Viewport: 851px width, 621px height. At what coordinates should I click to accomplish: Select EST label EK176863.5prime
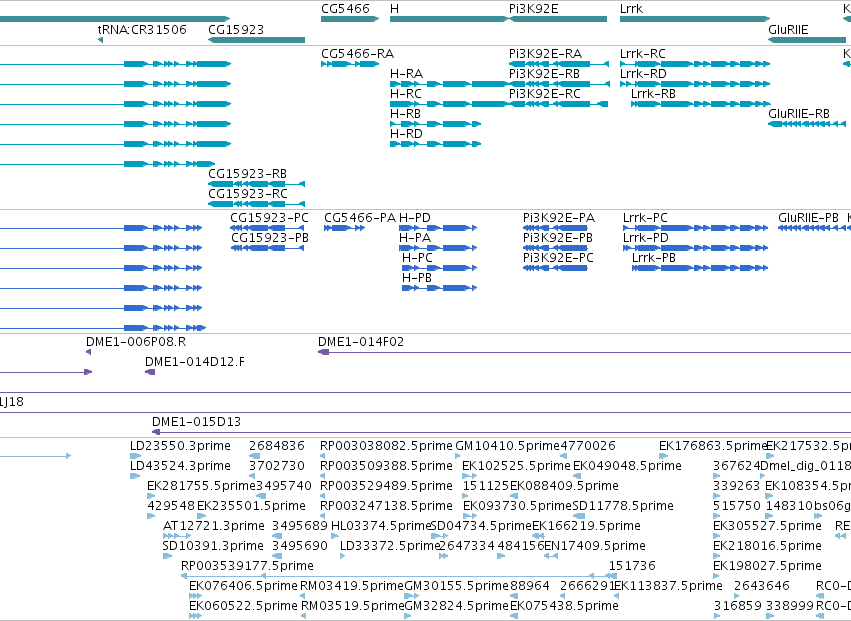click(713, 446)
